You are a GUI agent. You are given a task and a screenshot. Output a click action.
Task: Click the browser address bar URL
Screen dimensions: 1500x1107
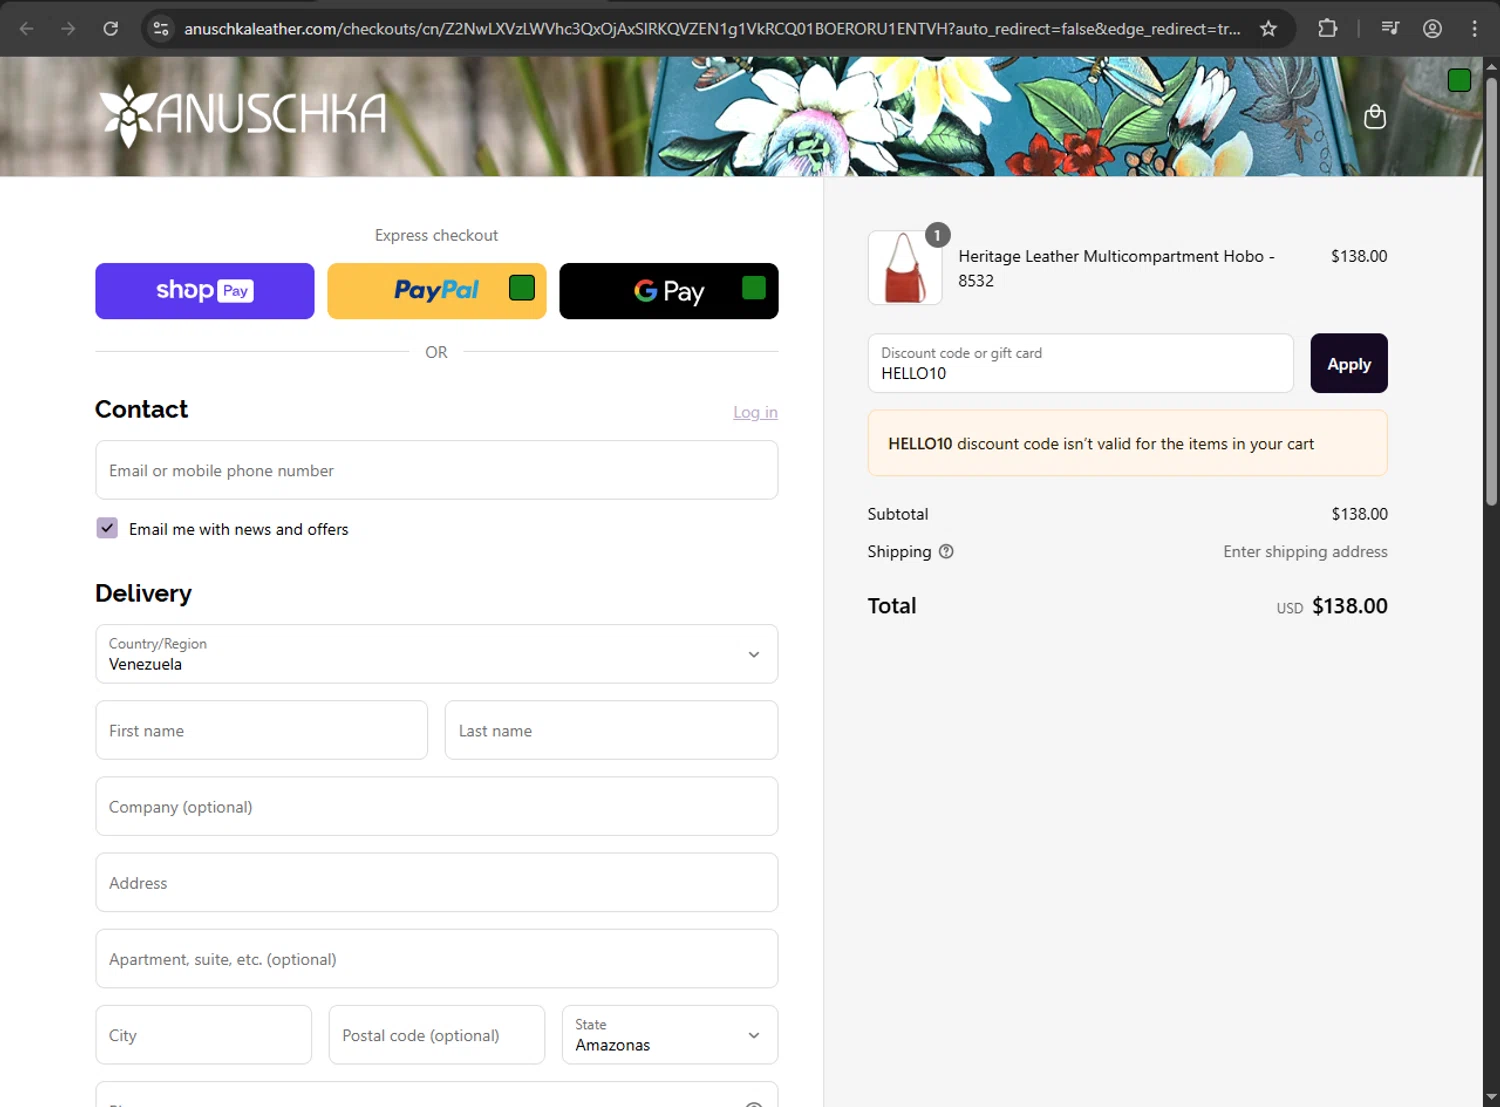[712, 29]
